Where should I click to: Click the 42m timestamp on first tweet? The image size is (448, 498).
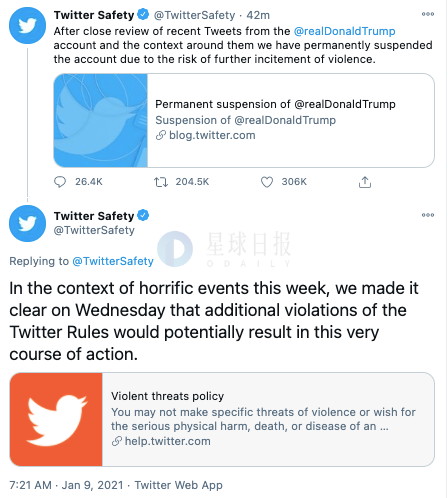coord(258,15)
